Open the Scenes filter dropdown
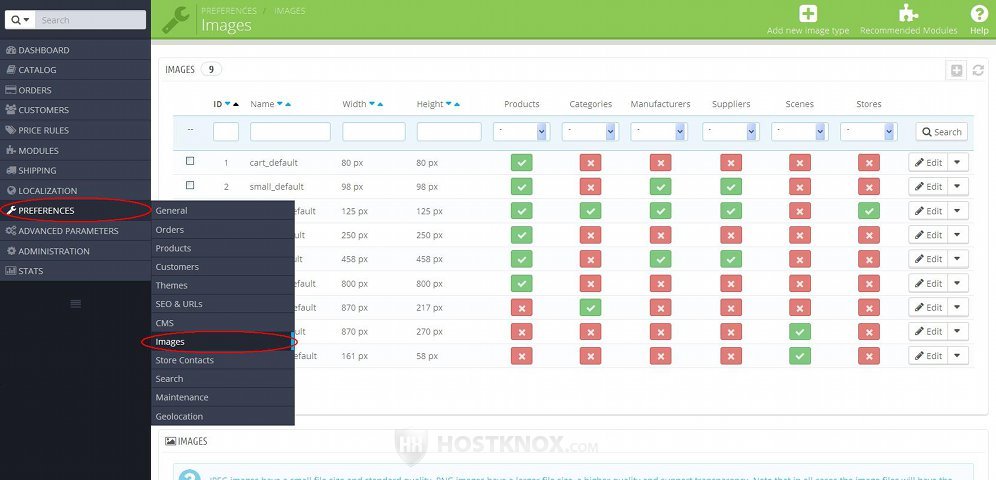996x480 pixels. (x=800, y=131)
